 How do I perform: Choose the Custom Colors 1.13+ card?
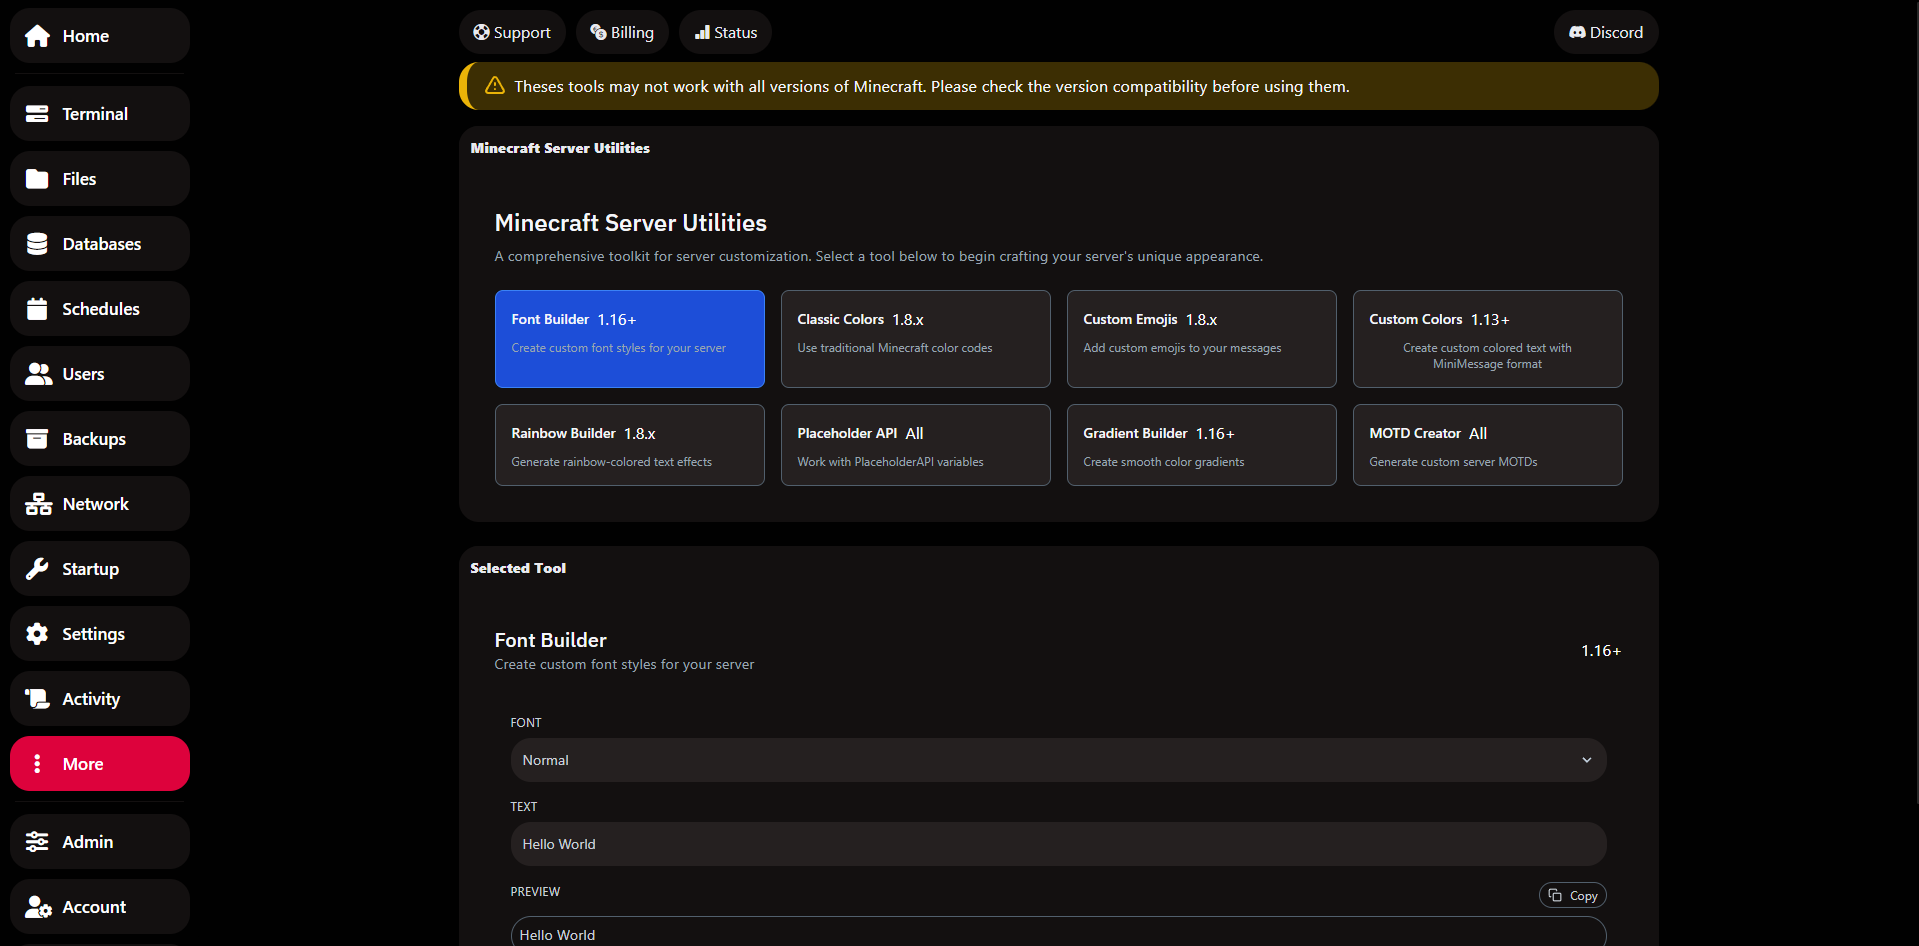(x=1488, y=339)
